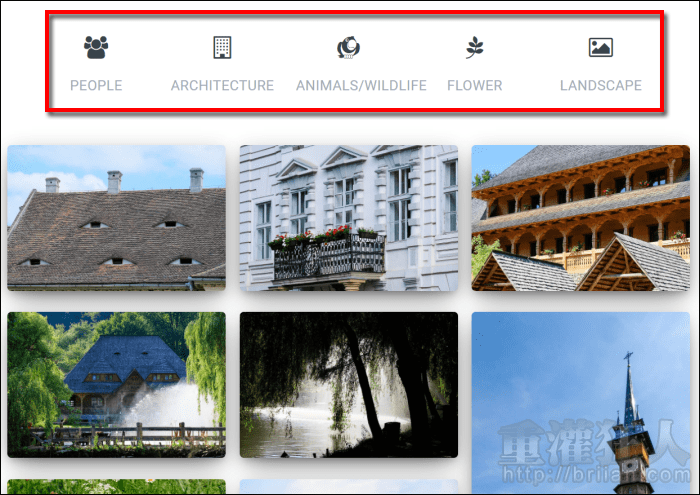Choose the FLOWER category label
700x495 pixels.
point(475,85)
